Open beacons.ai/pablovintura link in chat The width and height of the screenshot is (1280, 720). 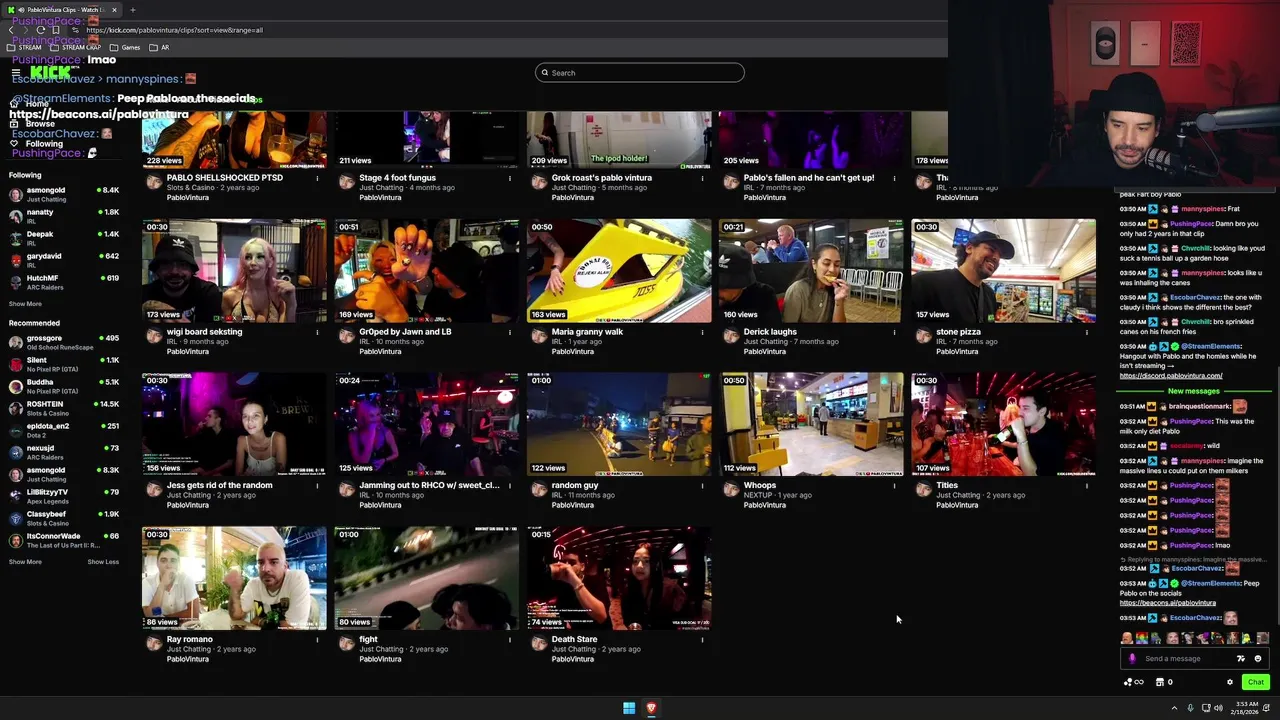[1167, 603]
